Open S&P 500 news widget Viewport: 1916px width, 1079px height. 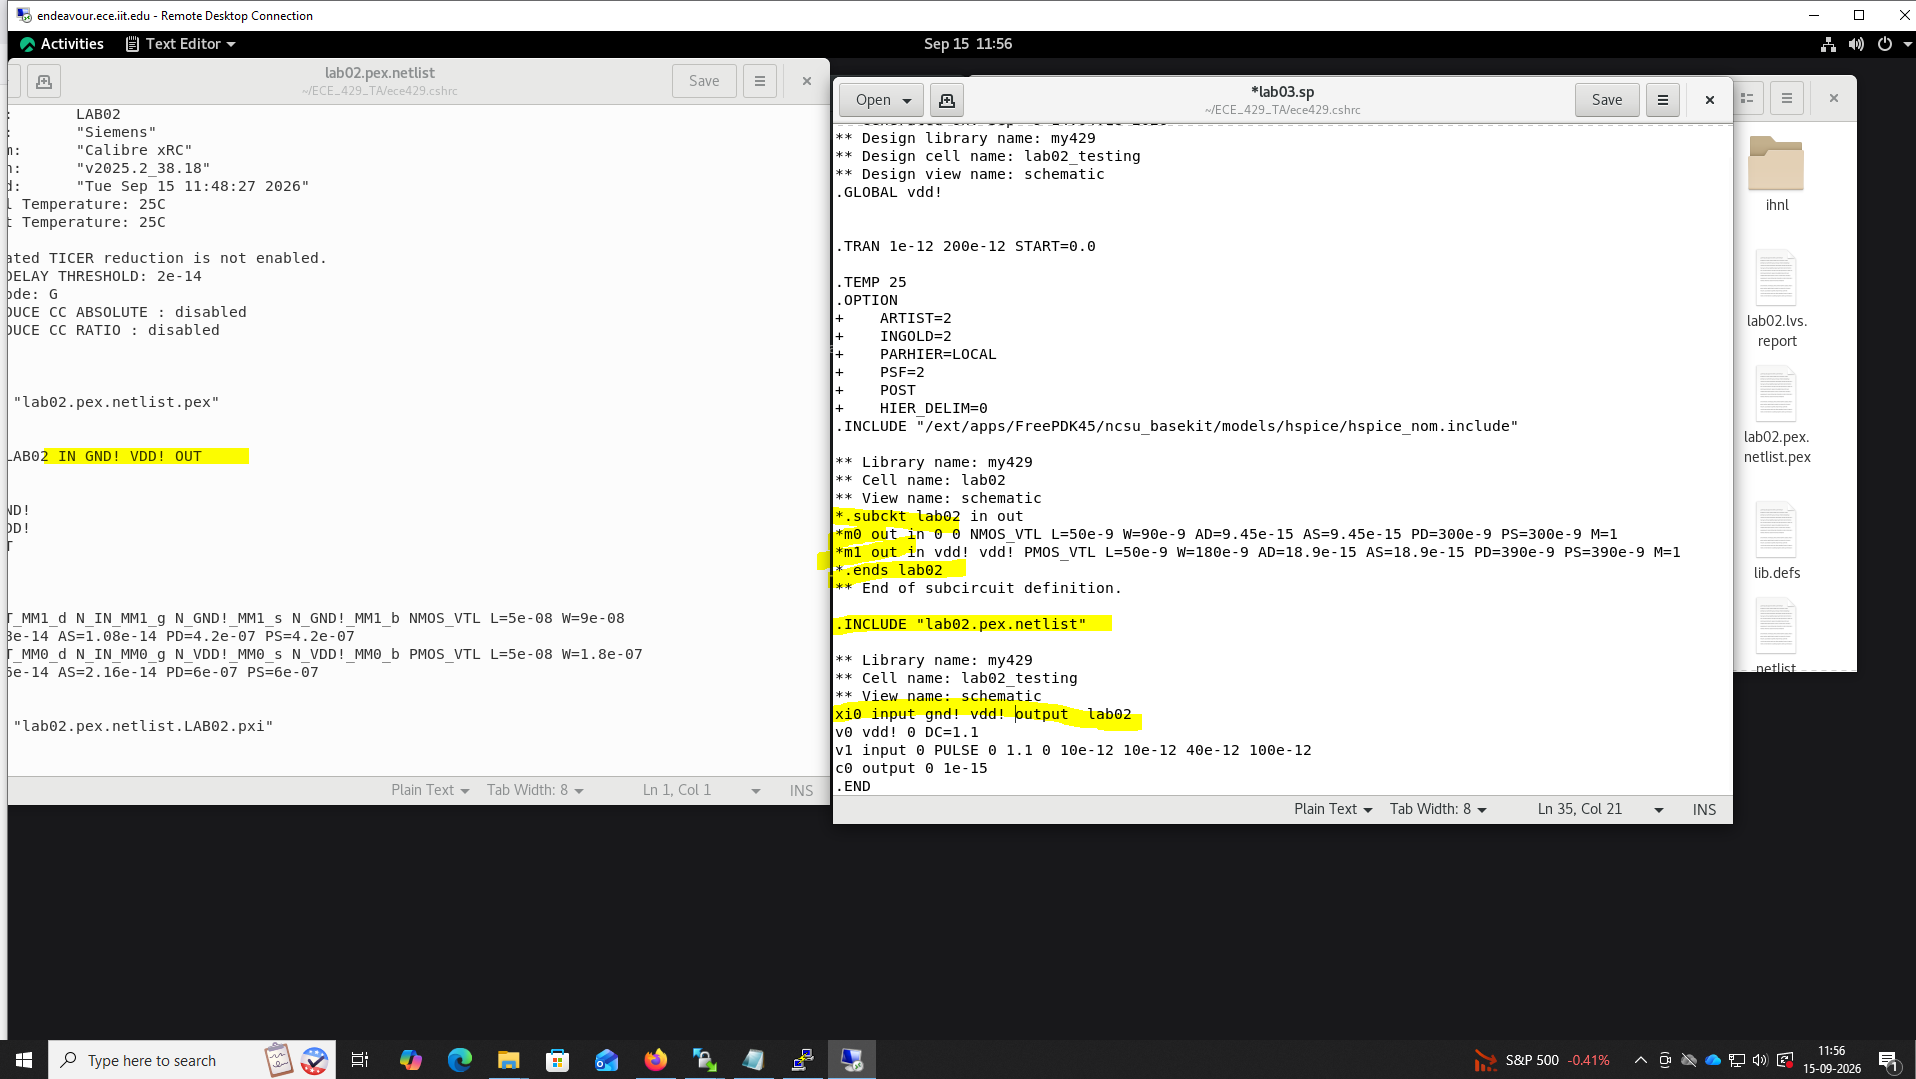pos(1542,1060)
